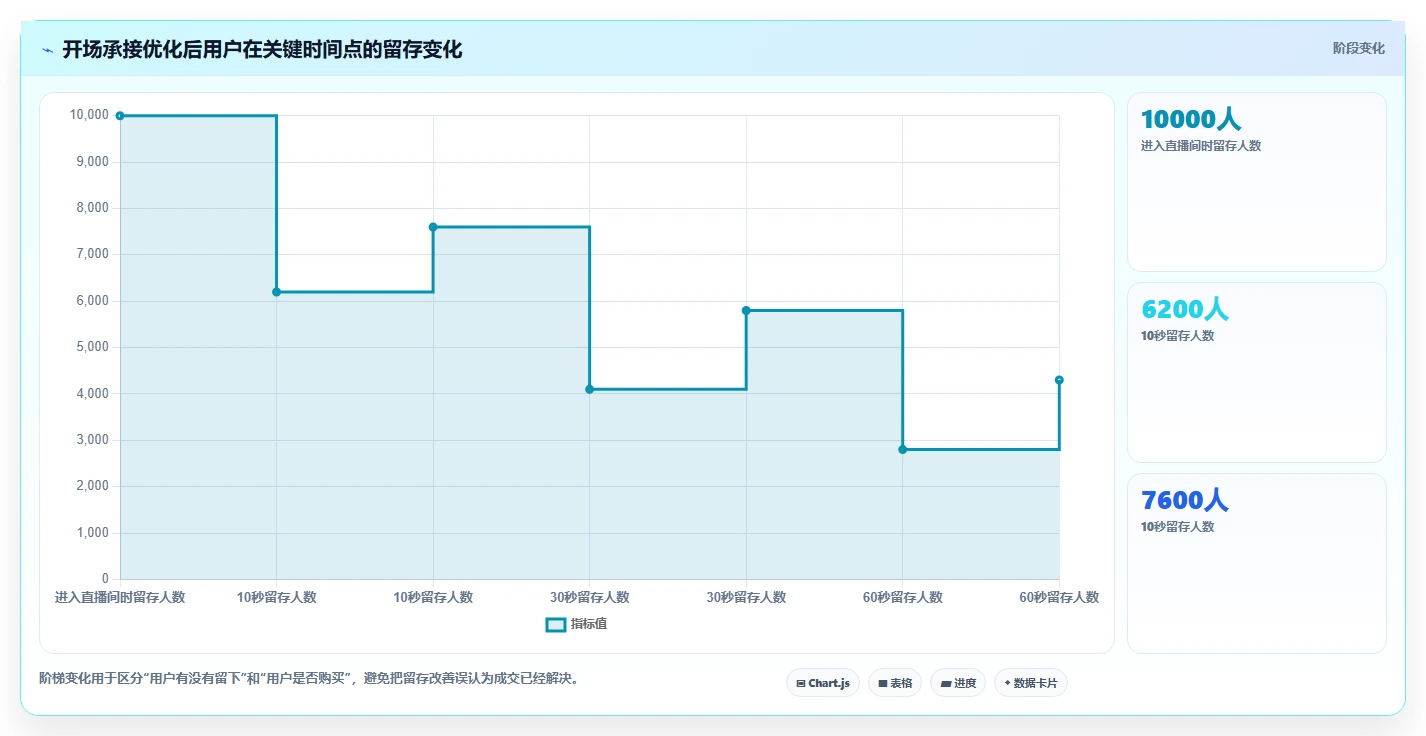The width and height of the screenshot is (1426, 736).
Task: Click the 7600人 card value
Action: (1185, 500)
